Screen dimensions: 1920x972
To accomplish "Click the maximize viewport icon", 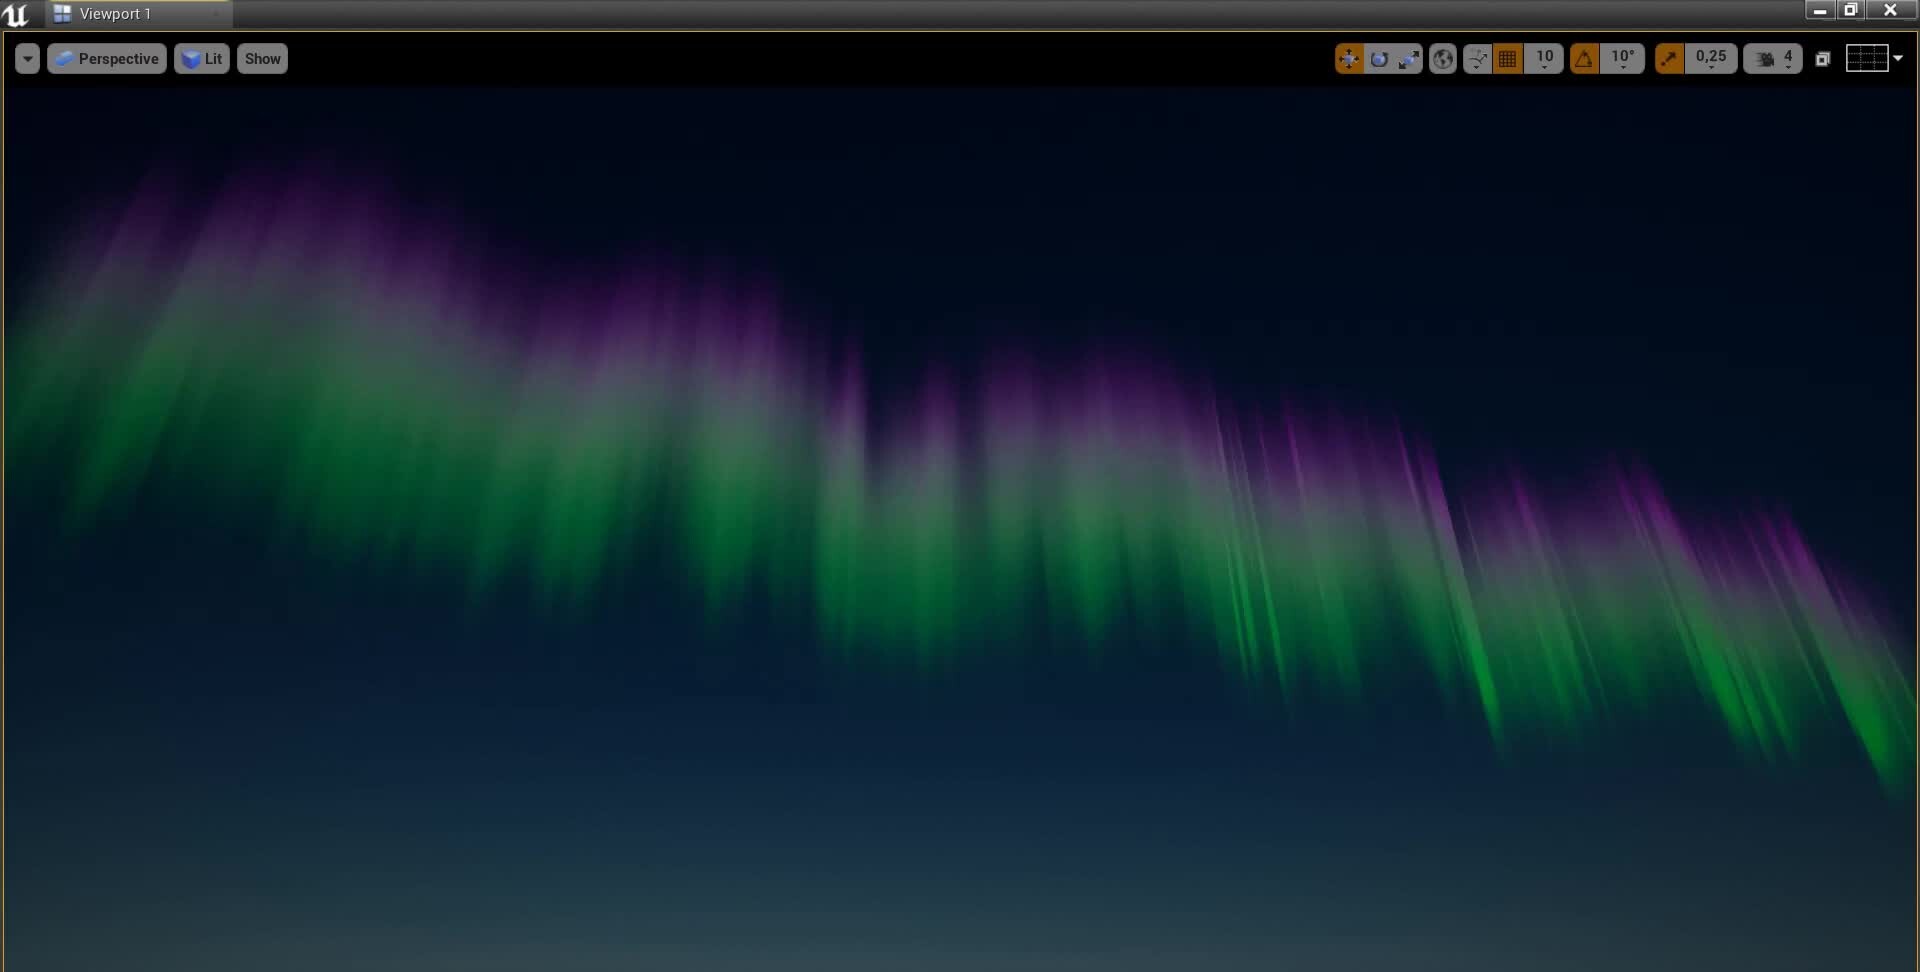I will [1824, 58].
